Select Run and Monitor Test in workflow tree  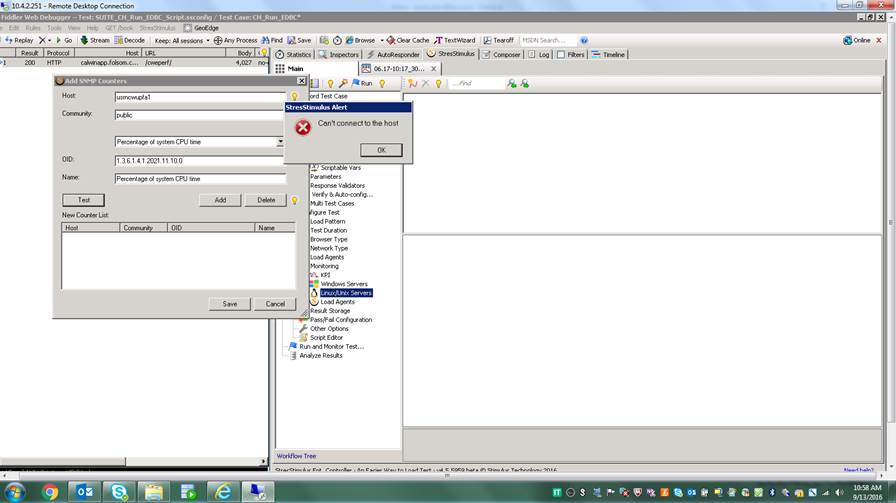point(331,346)
